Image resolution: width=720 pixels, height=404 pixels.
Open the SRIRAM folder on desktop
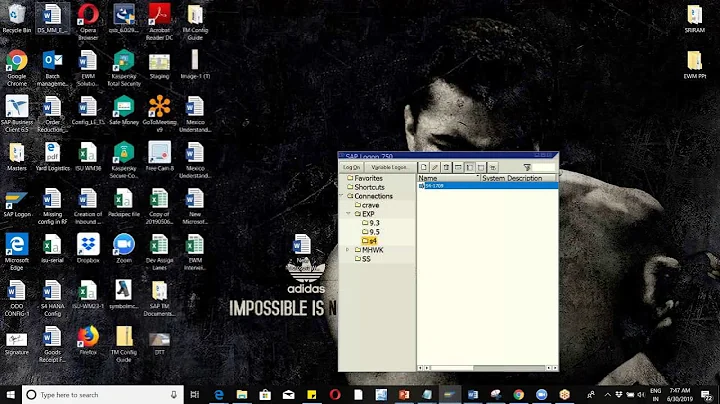(x=694, y=19)
